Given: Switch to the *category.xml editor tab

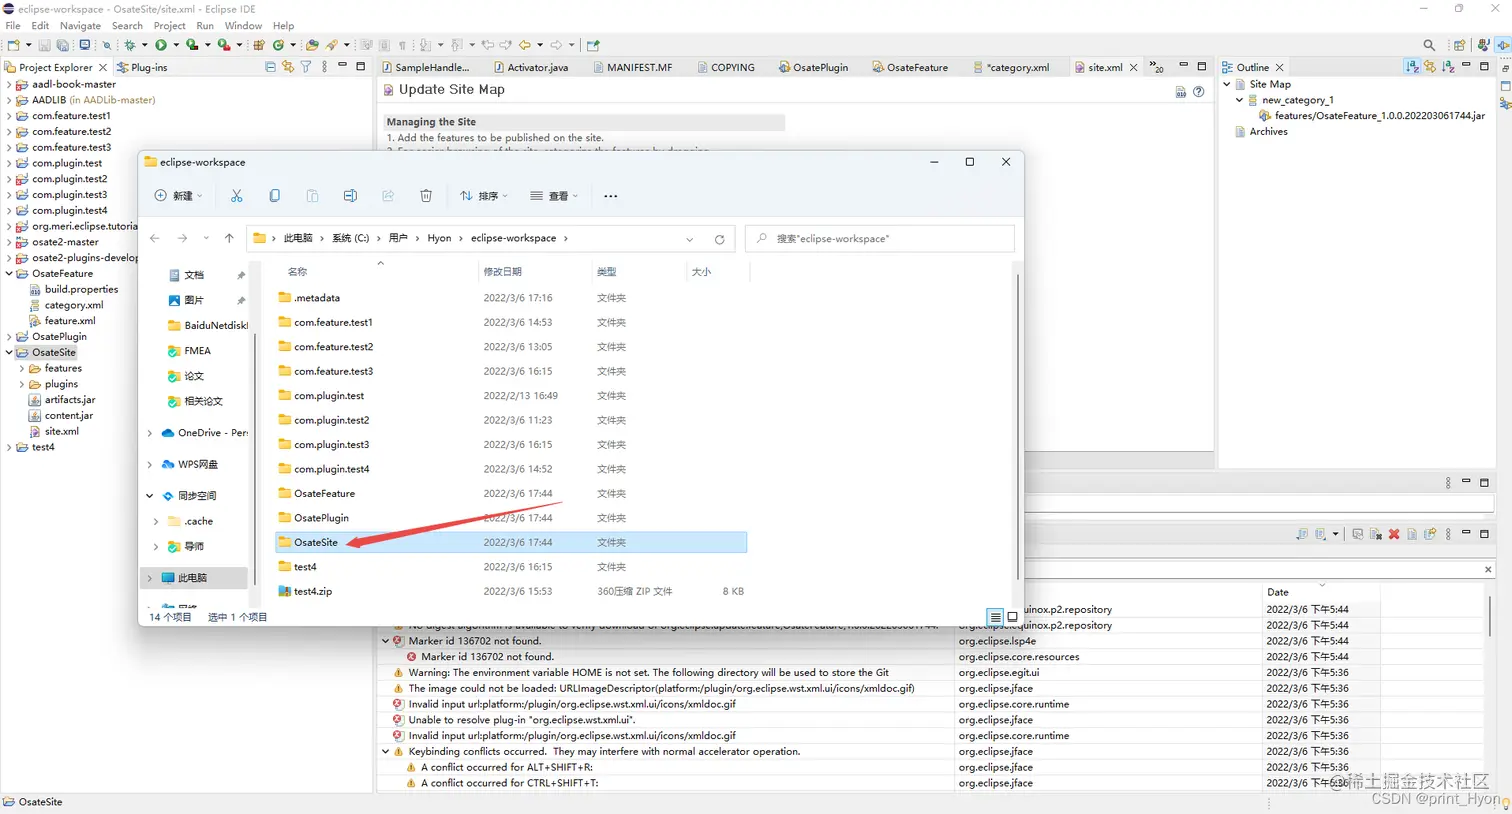Looking at the screenshot, I should pyautogui.click(x=1010, y=67).
